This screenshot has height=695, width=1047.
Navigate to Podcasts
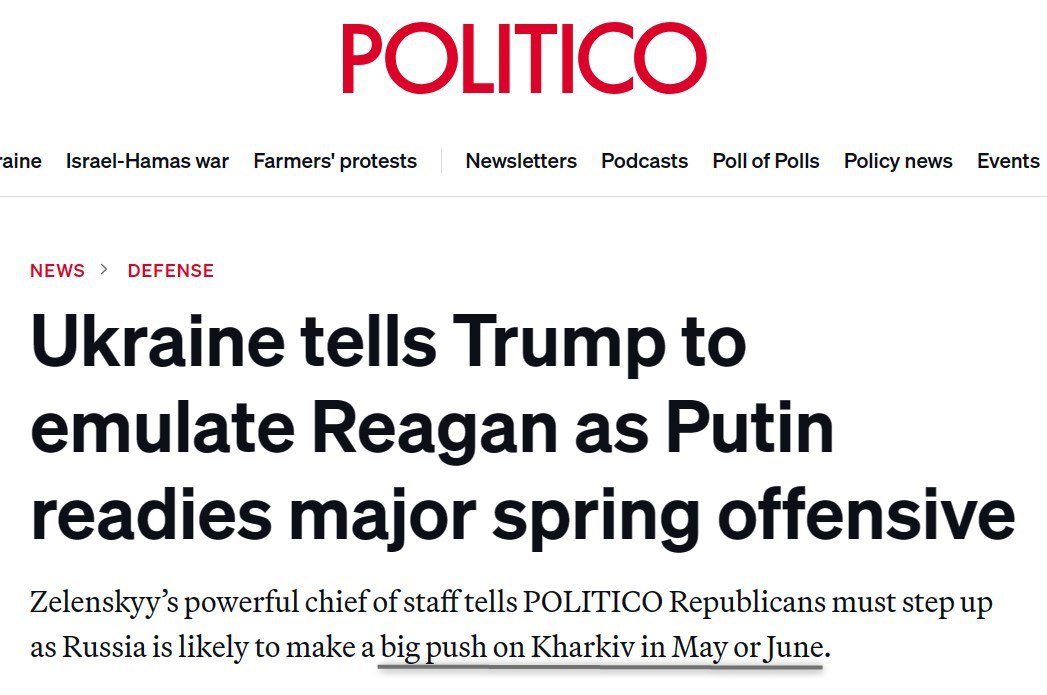pos(644,161)
